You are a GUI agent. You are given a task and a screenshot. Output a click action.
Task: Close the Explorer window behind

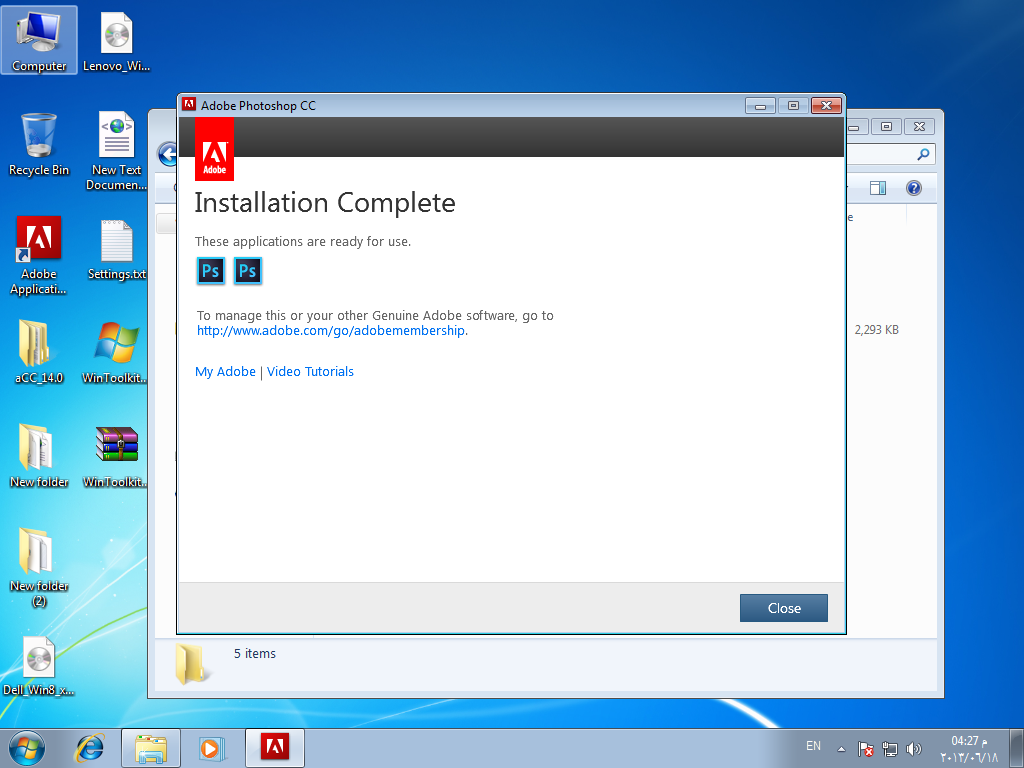(x=920, y=127)
